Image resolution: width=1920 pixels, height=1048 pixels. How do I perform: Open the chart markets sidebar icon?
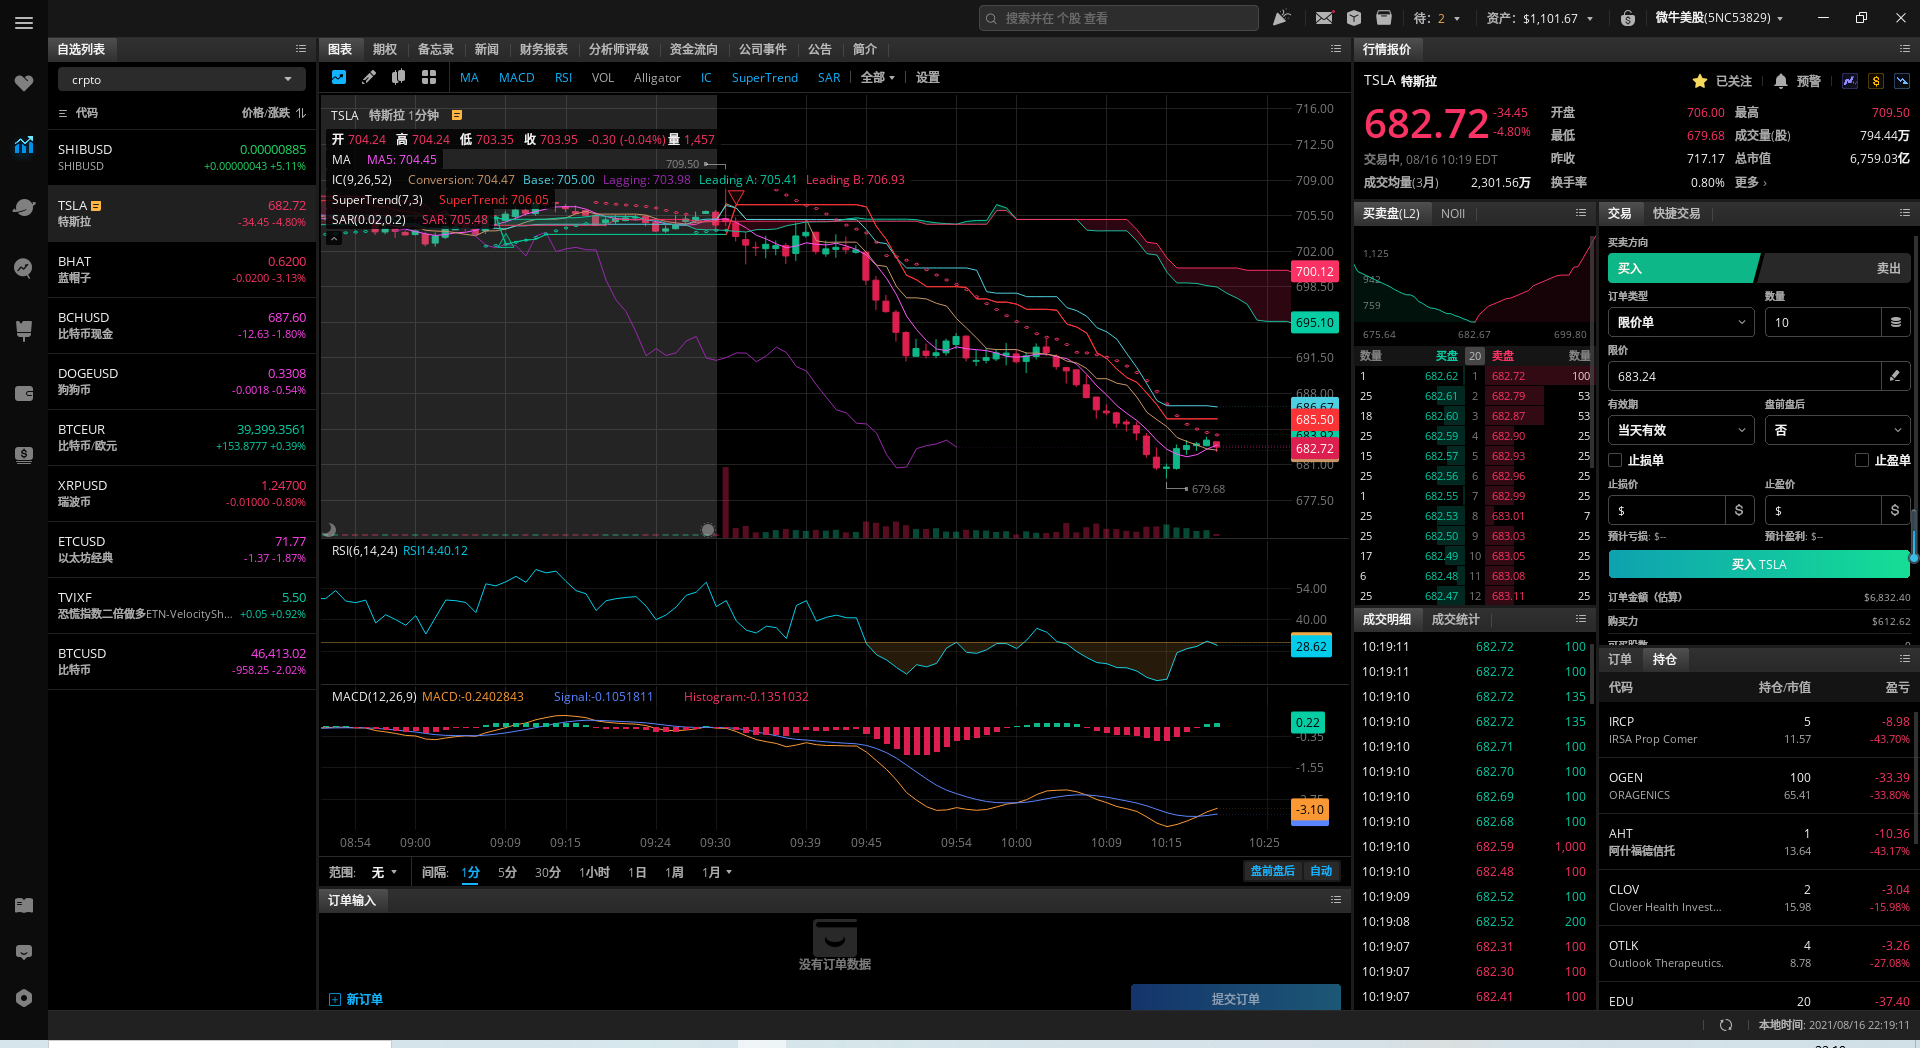coord(24,145)
